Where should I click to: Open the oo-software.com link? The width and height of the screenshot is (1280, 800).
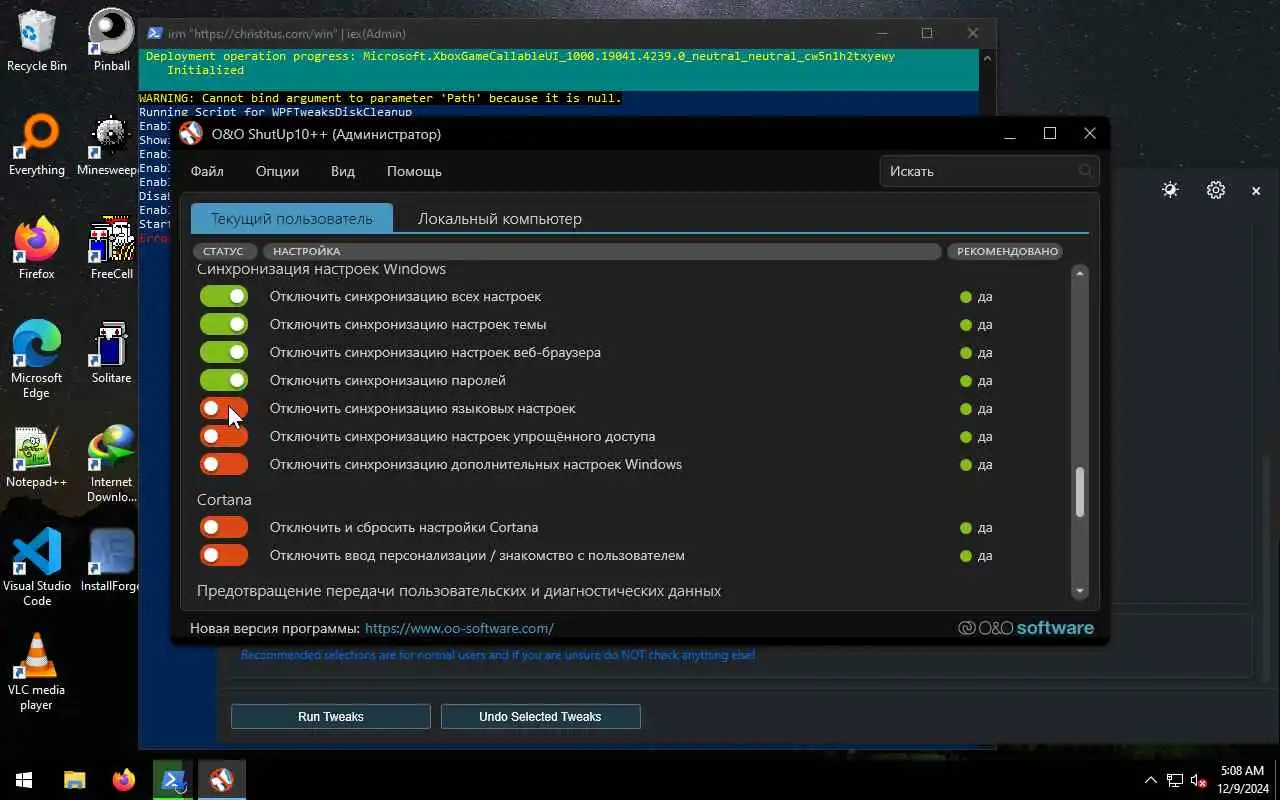point(459,628)
